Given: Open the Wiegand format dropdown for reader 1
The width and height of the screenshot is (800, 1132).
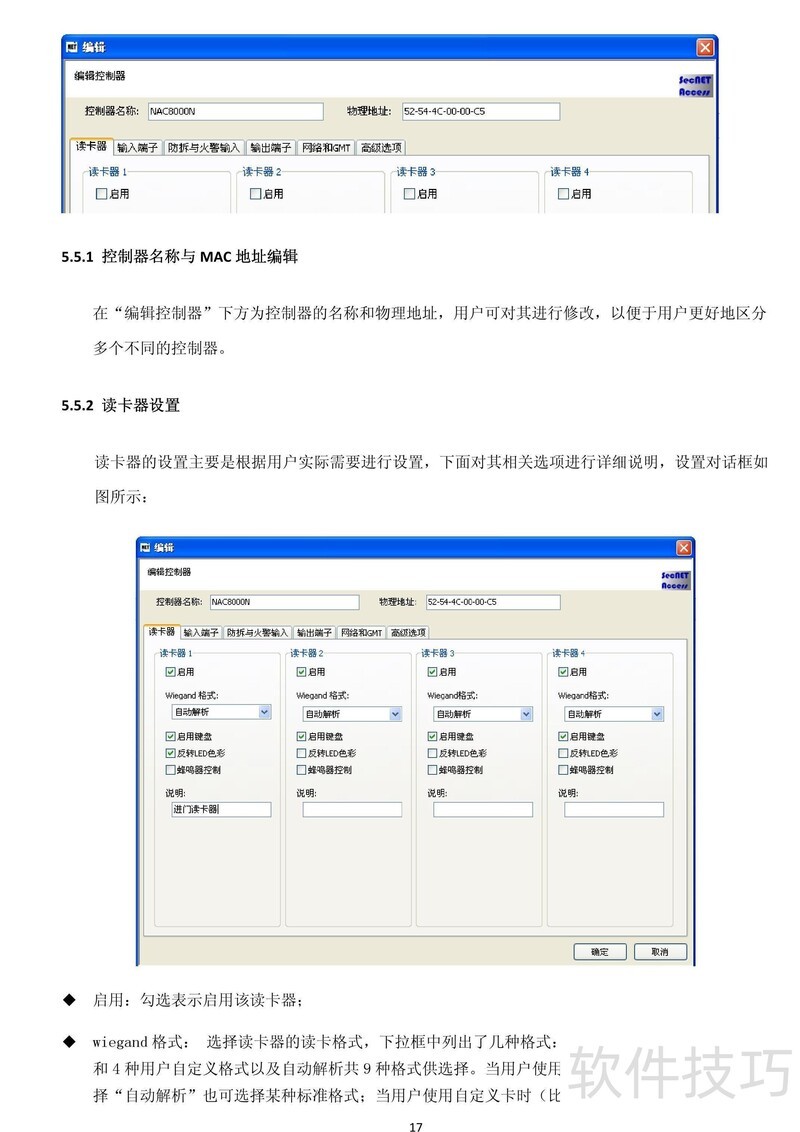Looking at the screenshot, I should (265, 713).
